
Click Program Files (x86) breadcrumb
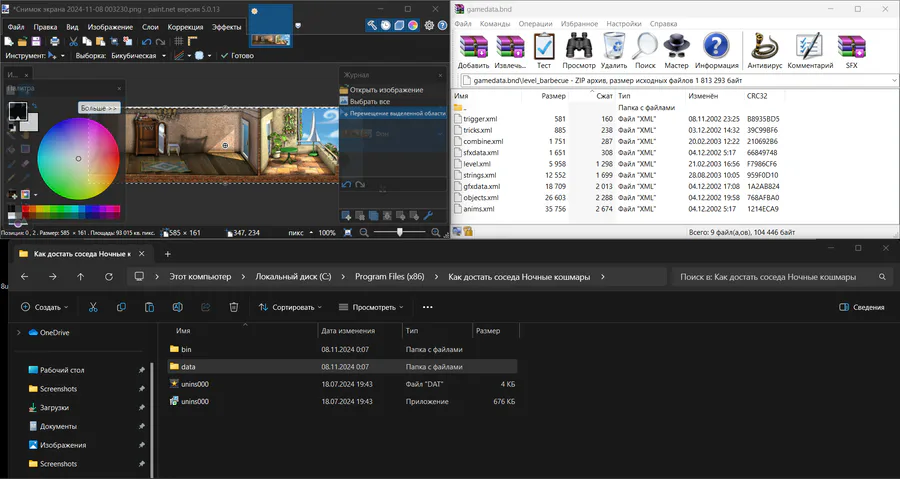tap(389, 277)
